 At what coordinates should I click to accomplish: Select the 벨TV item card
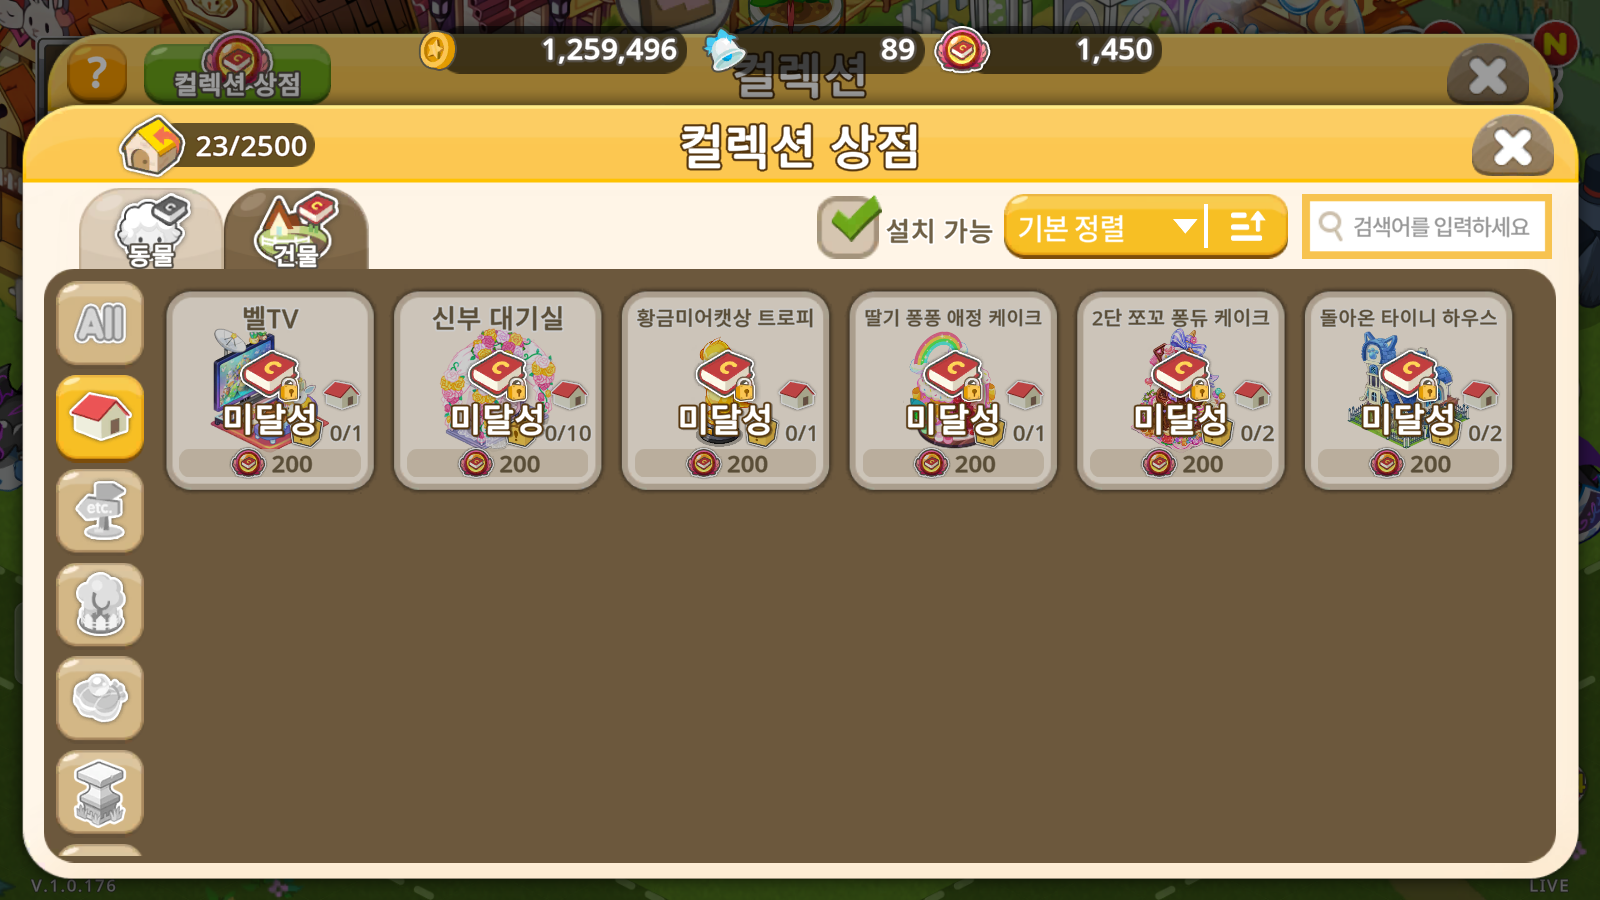click(270, 390)
